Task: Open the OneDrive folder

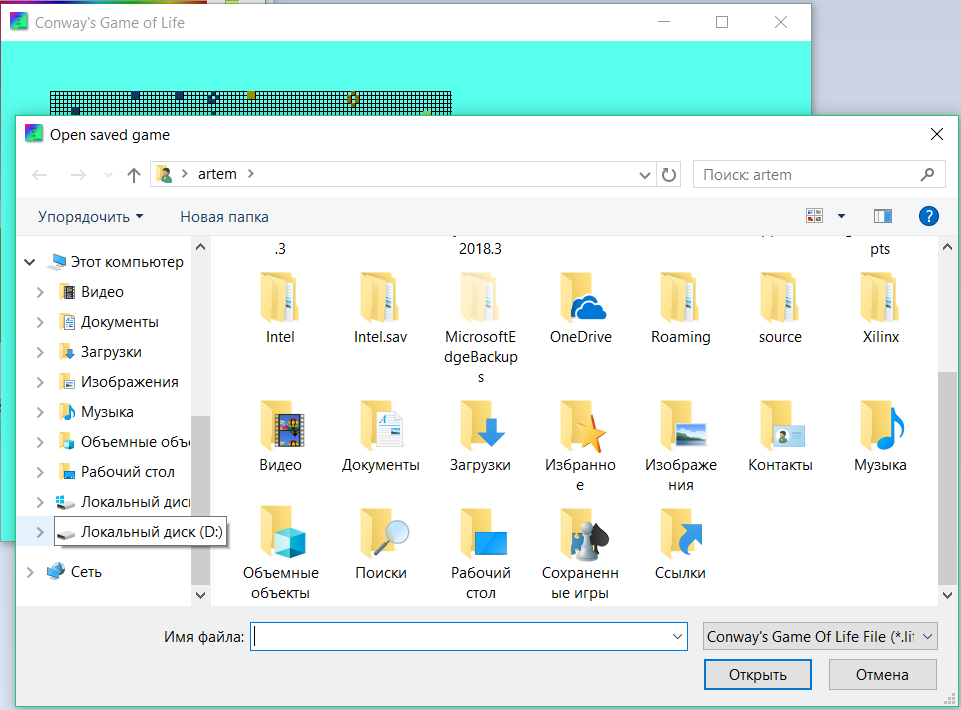Action: (580, 308)
